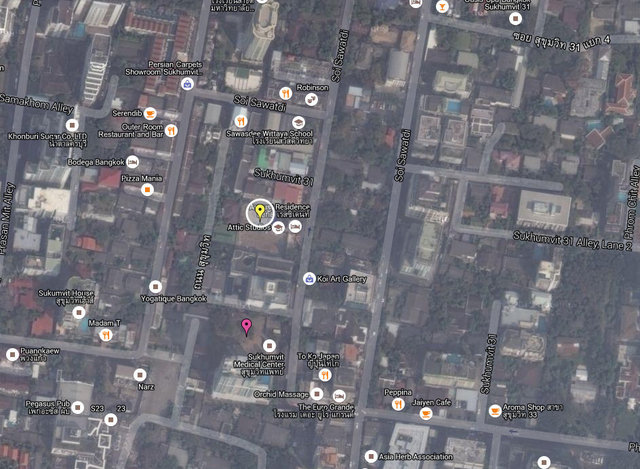Open The Euro Grande hotel bed icon

(339, 396)
